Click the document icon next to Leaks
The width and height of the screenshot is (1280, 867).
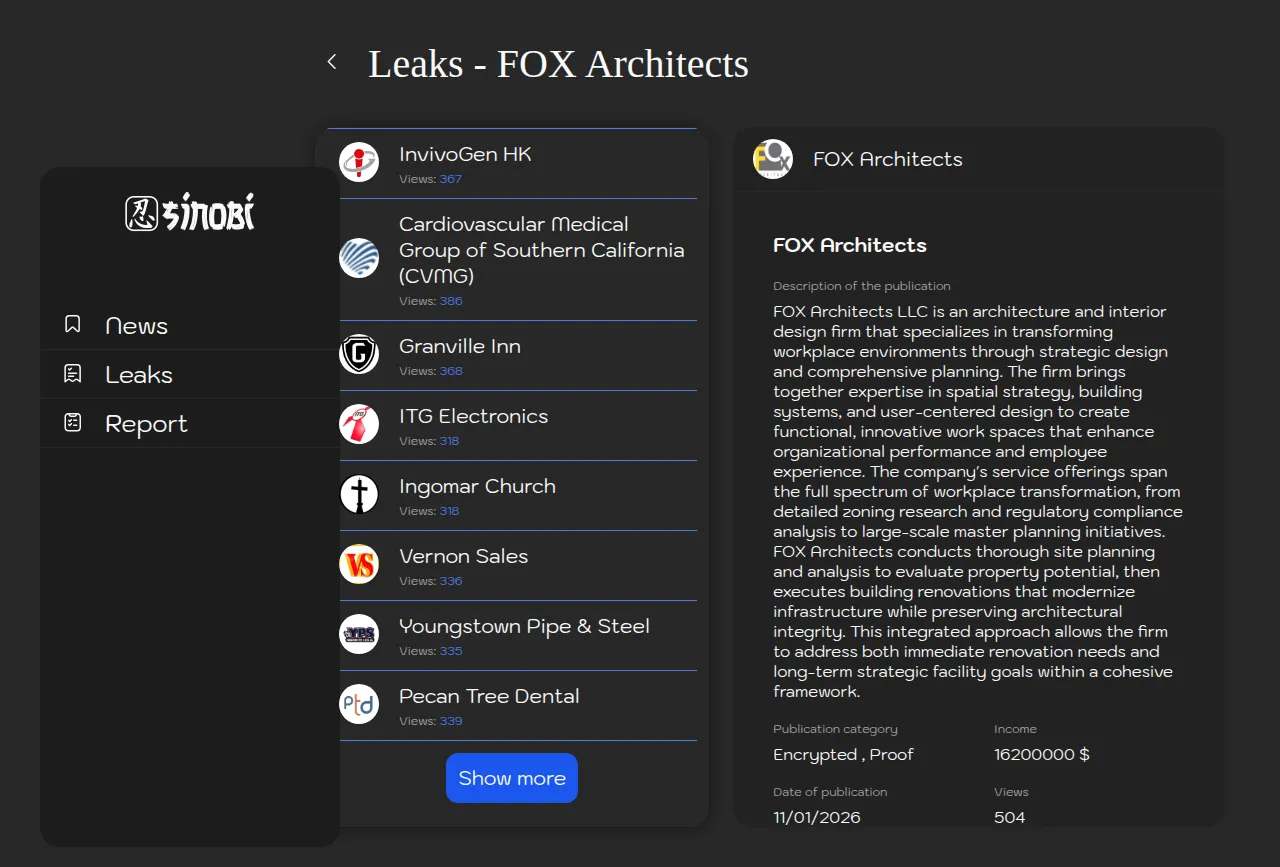pos(72,374)
